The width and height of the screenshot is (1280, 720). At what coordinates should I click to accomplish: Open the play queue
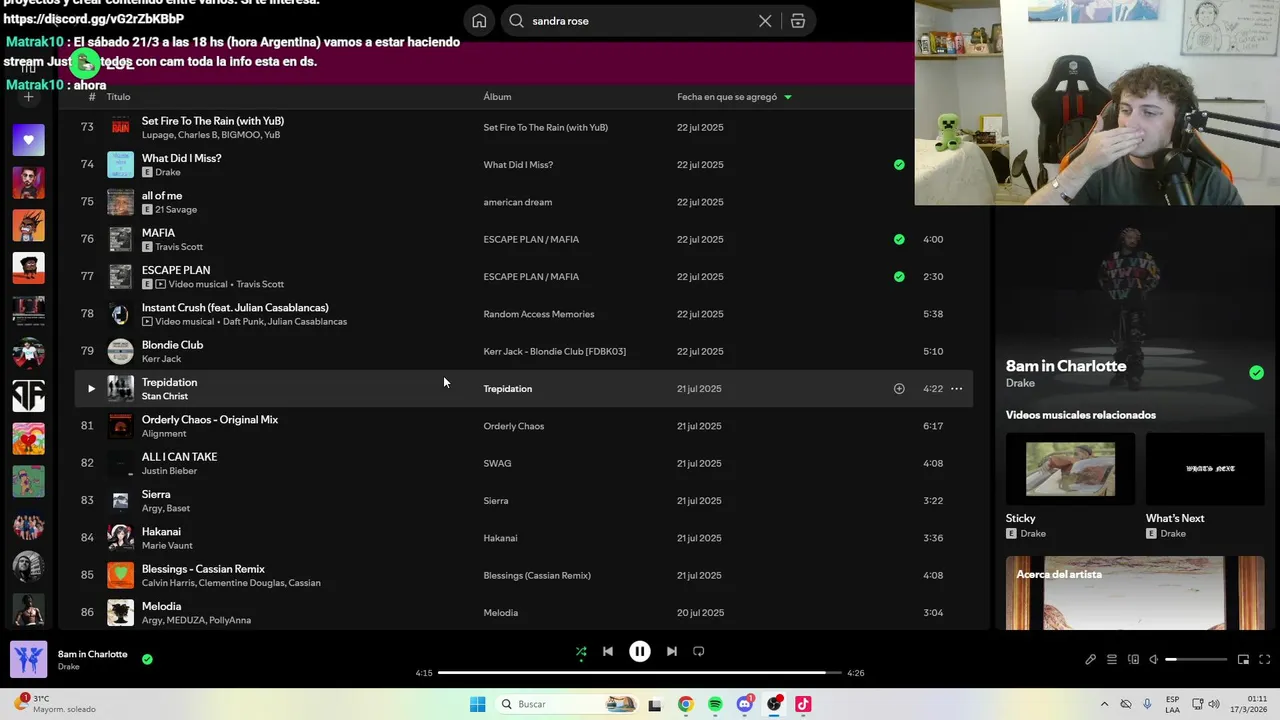point(1112,660)
